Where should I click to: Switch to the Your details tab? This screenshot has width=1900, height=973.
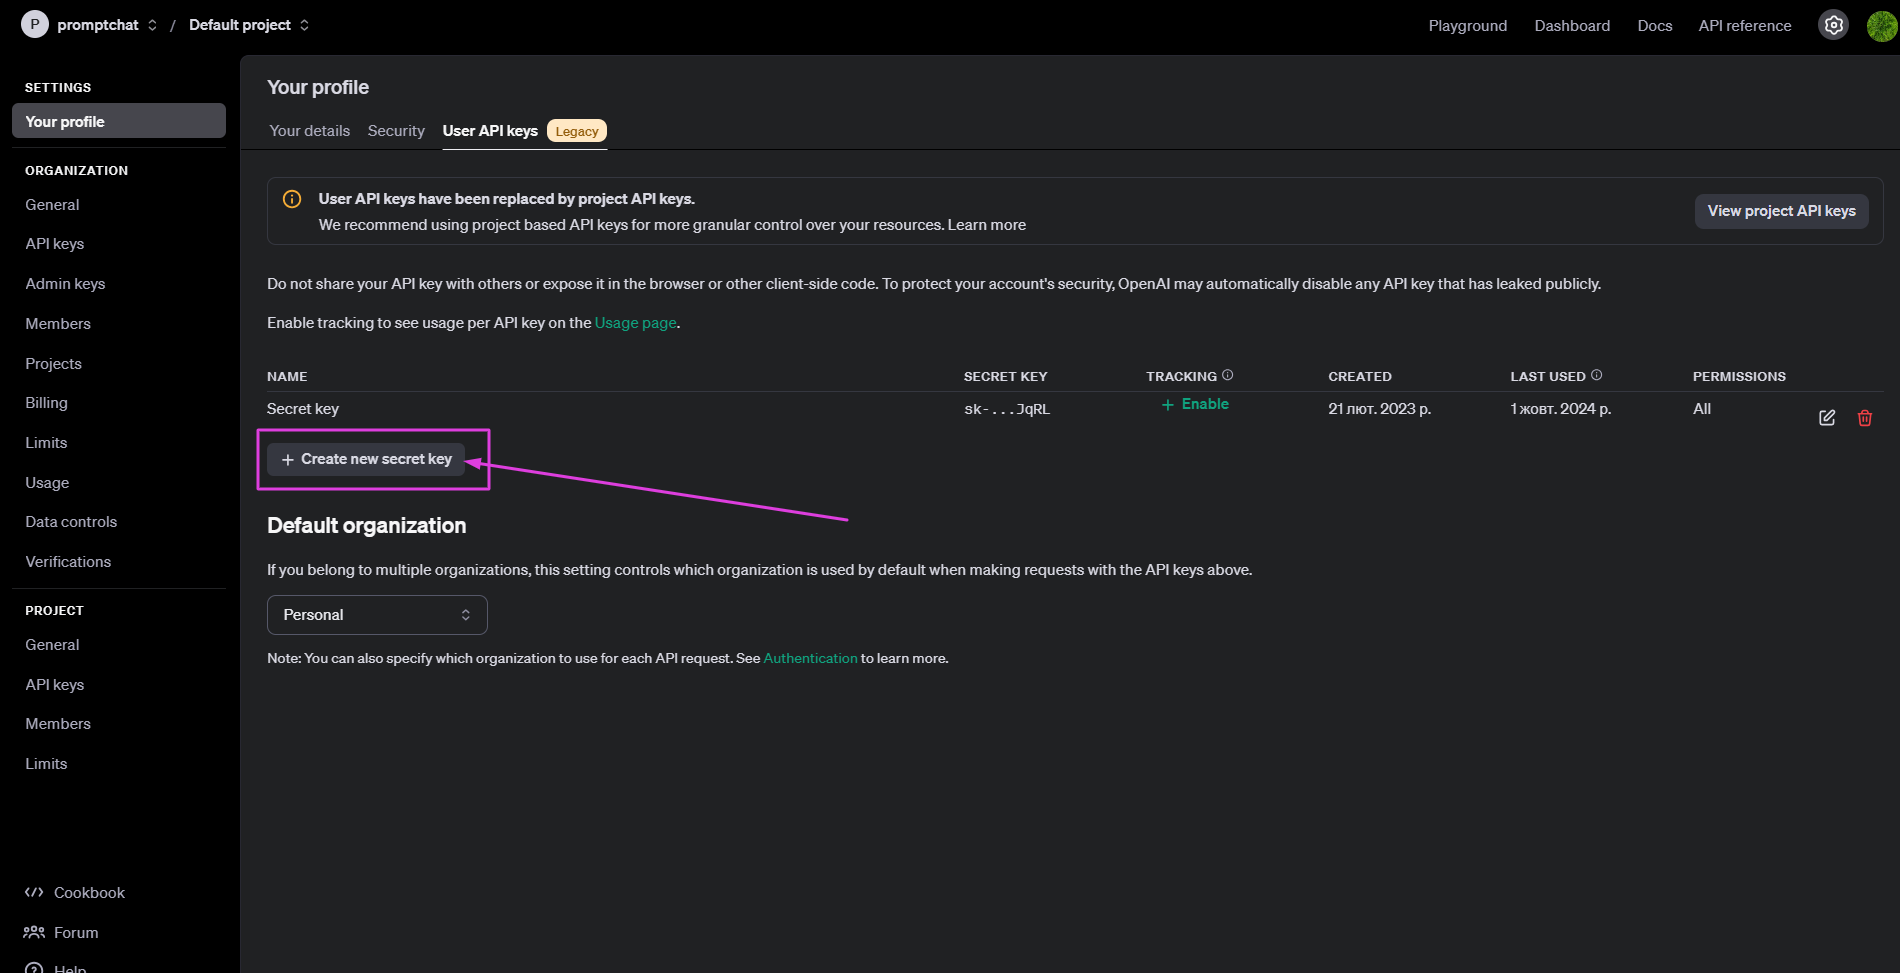click(x=310, y=131)
